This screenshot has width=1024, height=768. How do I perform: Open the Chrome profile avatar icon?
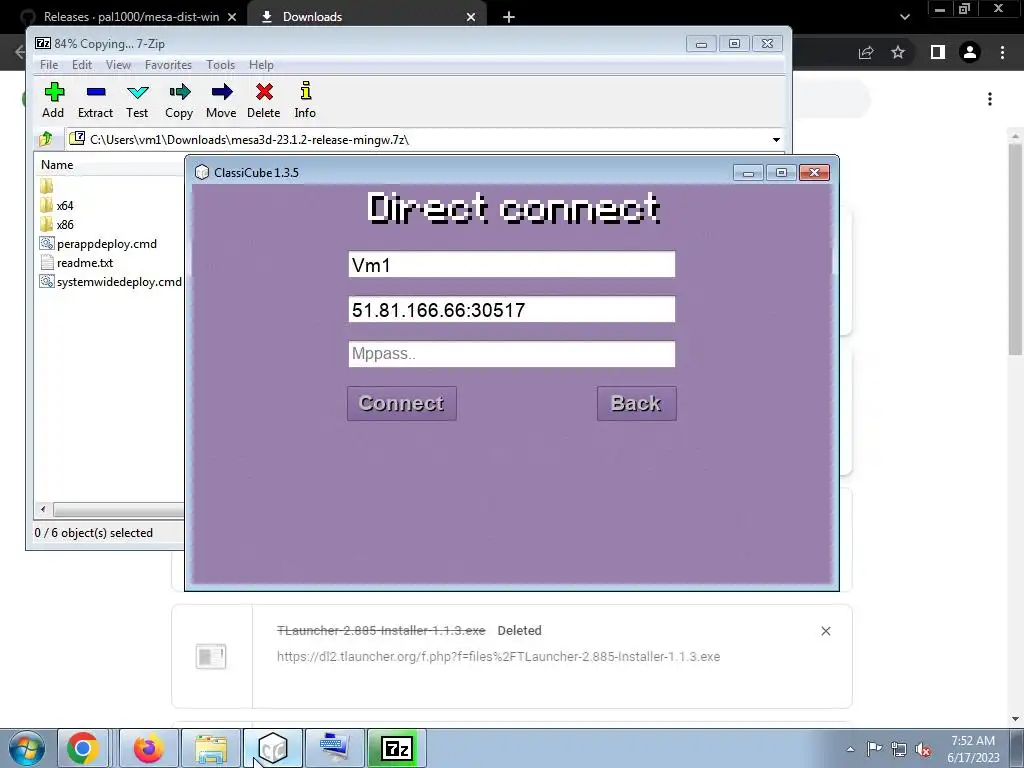click(970, 52)
